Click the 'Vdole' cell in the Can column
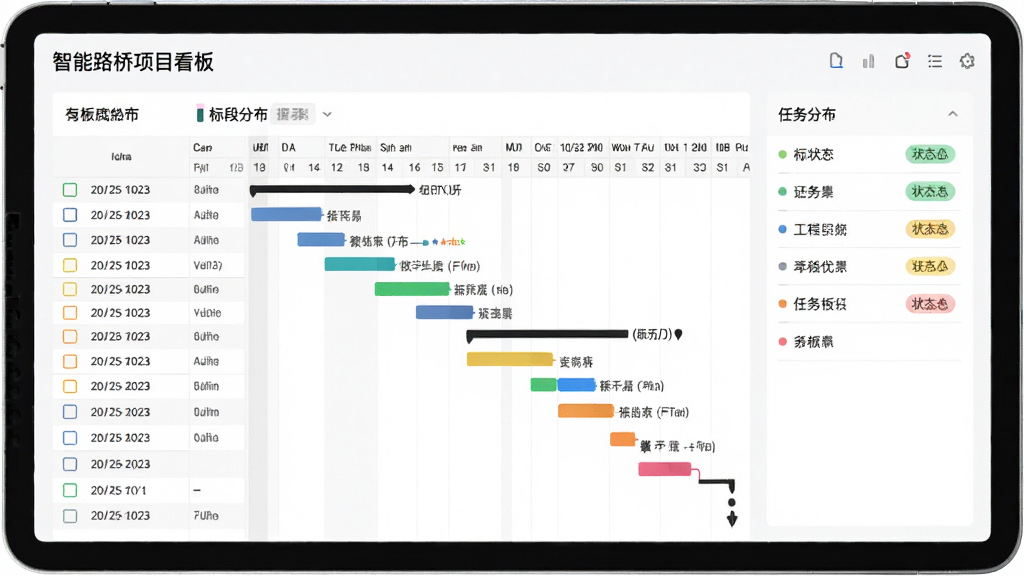The image size is (1024, 576). [x=207, y=313]
